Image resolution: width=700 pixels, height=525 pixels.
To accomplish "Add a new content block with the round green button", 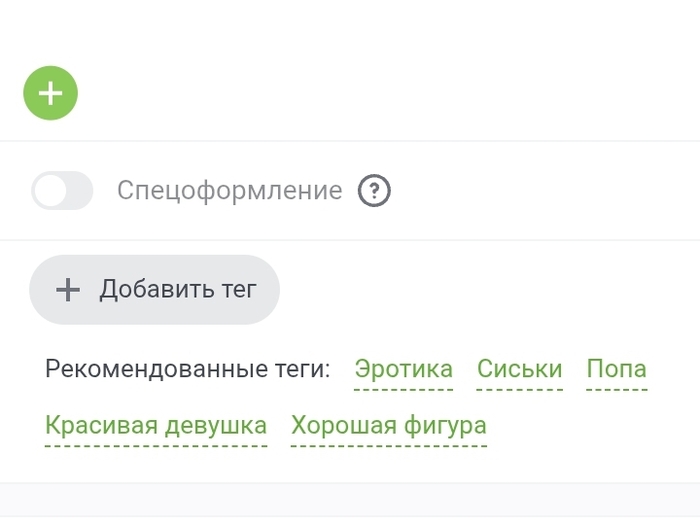I will (50, 93).
